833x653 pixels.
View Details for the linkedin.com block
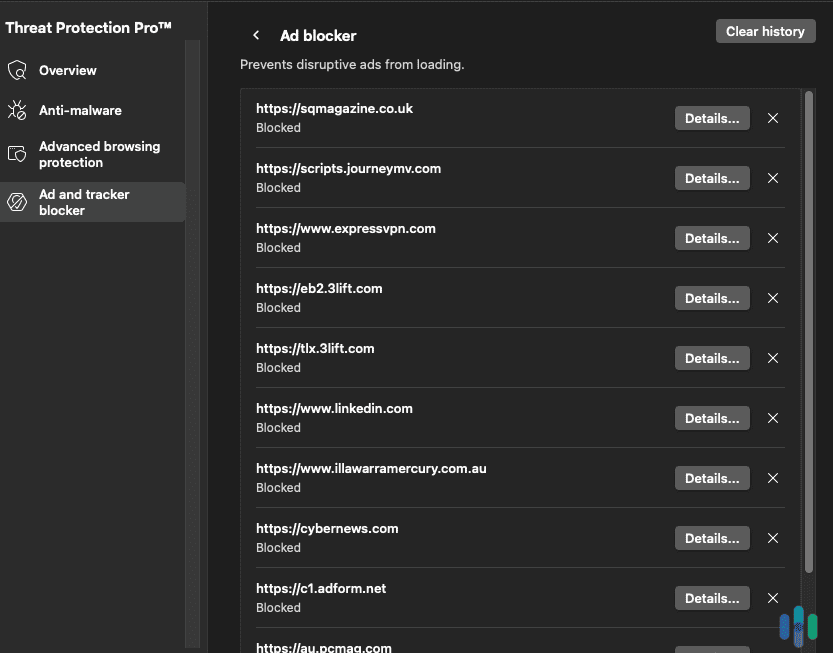click(712, 418)
